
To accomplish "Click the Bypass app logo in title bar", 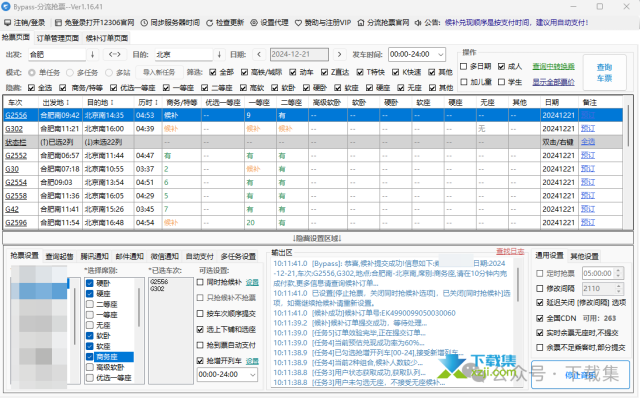I will tap(6, 7).
